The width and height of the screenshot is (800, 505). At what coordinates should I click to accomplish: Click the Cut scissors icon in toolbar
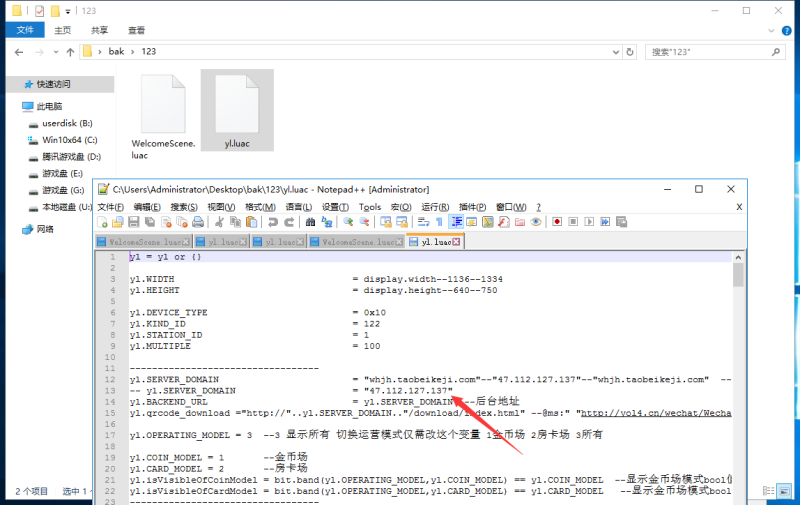pyautogui.click(x=220, y=222)
